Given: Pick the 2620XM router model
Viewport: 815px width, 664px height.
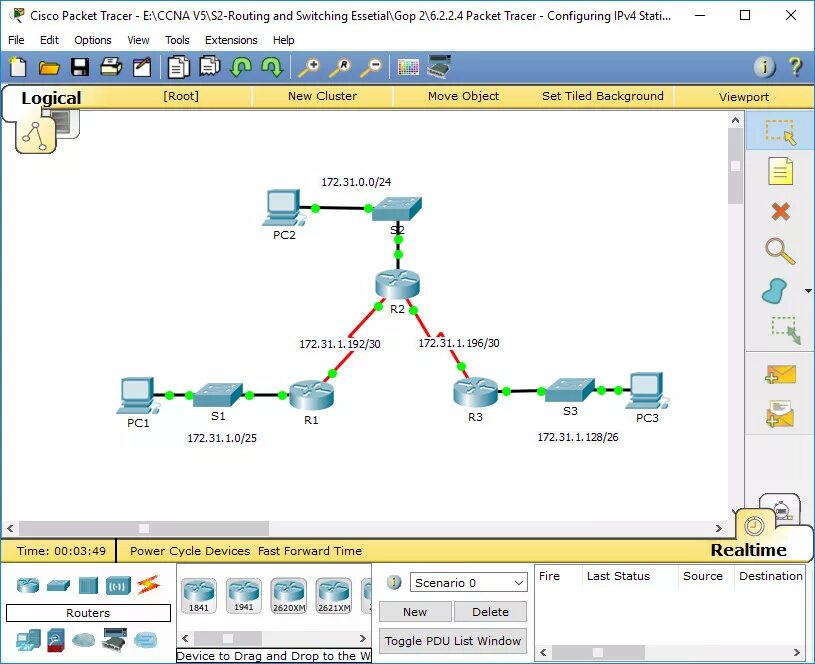Looking at the screenshot, I should (288, 595).
